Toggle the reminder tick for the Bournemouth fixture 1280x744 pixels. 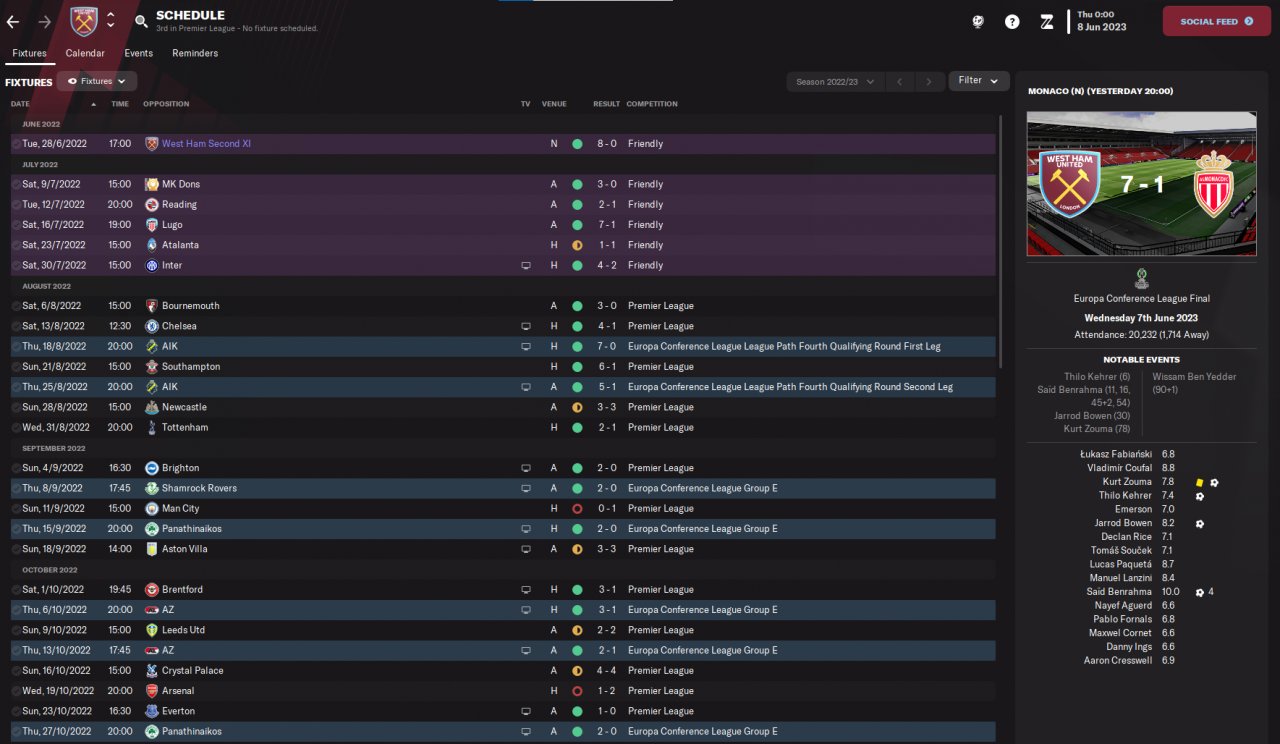(16, 306)
